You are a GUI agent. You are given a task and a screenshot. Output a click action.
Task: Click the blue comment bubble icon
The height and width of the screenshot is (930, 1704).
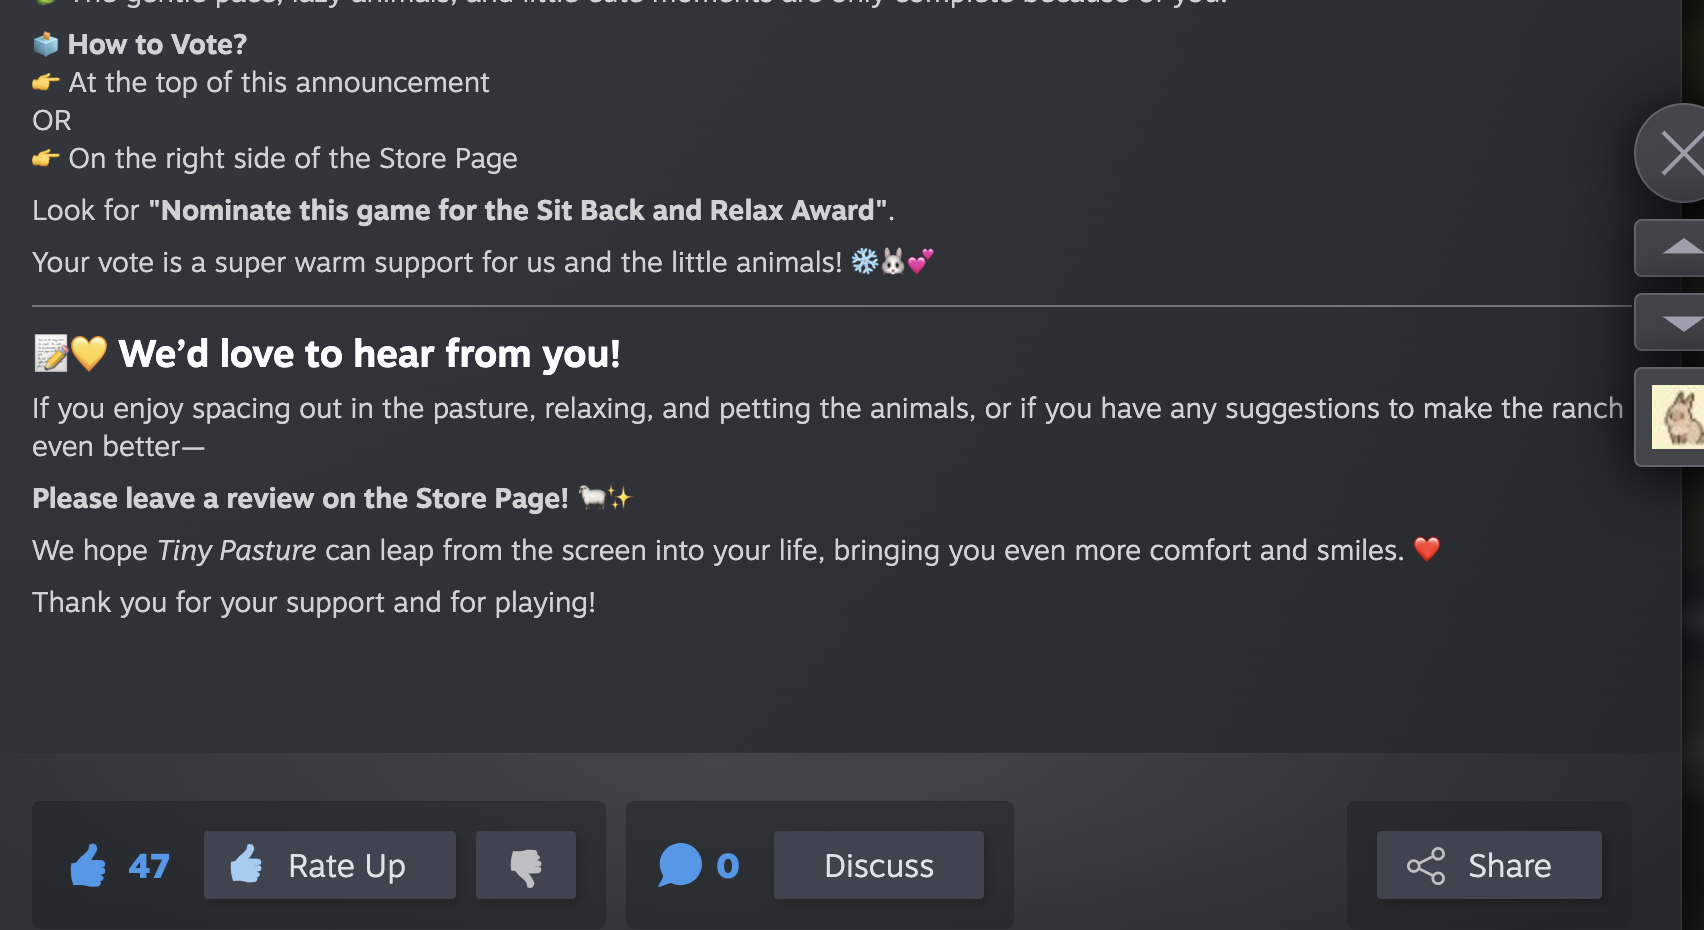[x=680, y=865]
